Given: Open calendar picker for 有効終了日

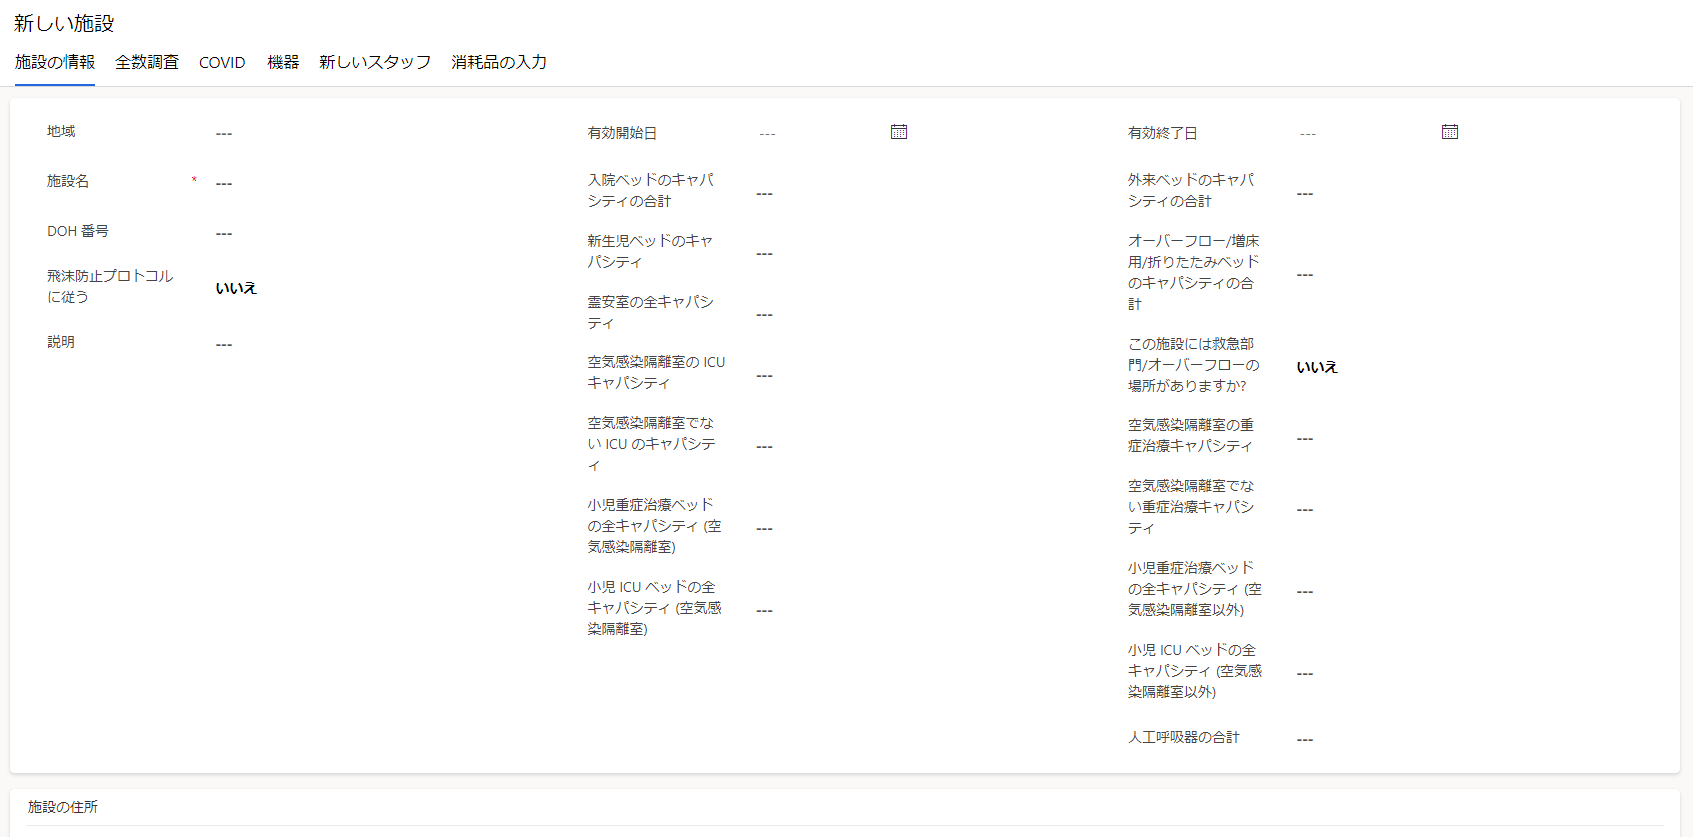Looking at the screenshot, I should [1450, 132].
